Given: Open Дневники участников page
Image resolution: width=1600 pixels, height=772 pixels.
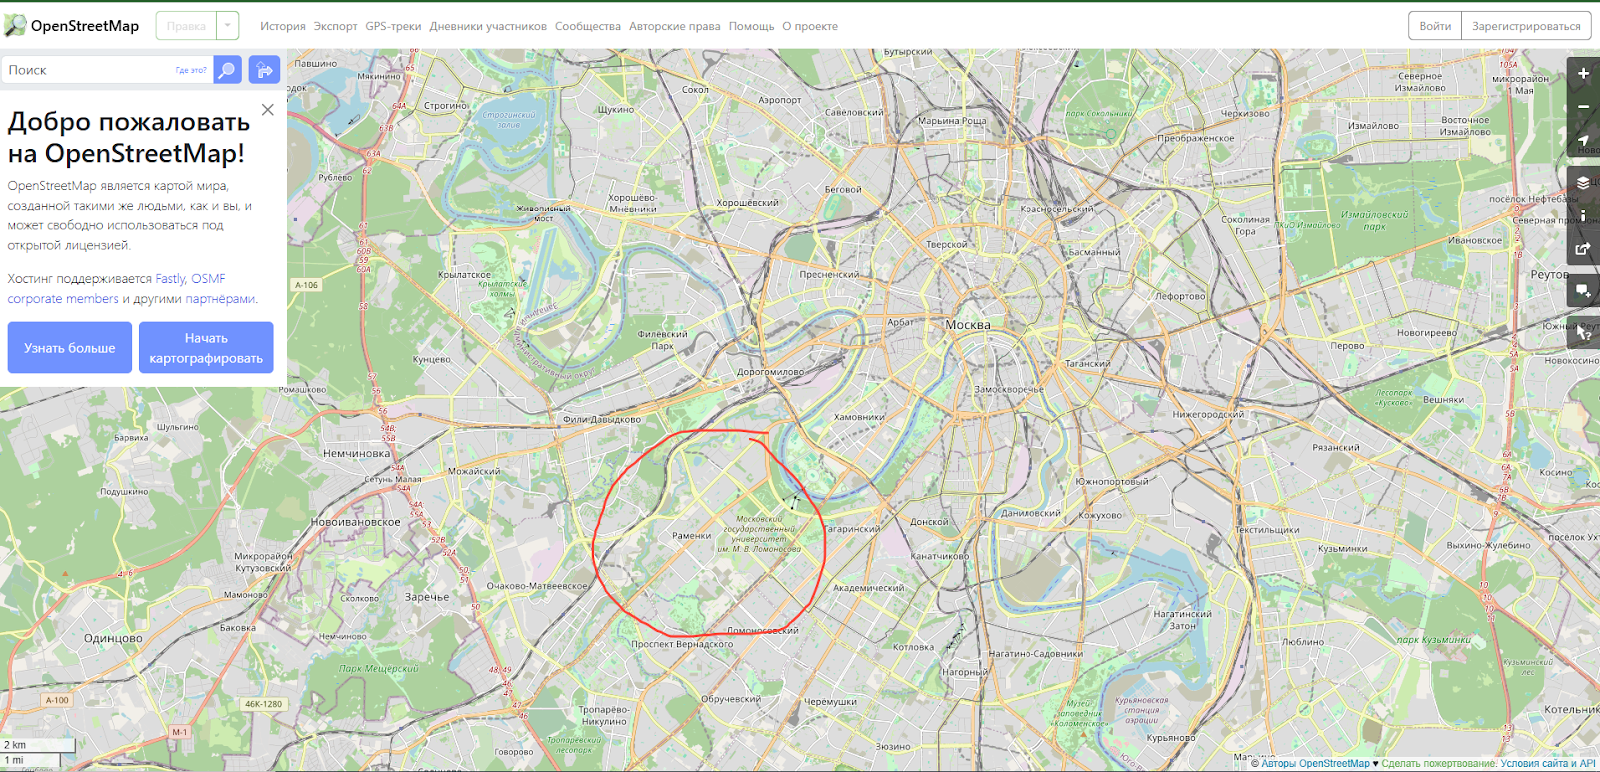Looking at the screenshot, I should point(488,26).
